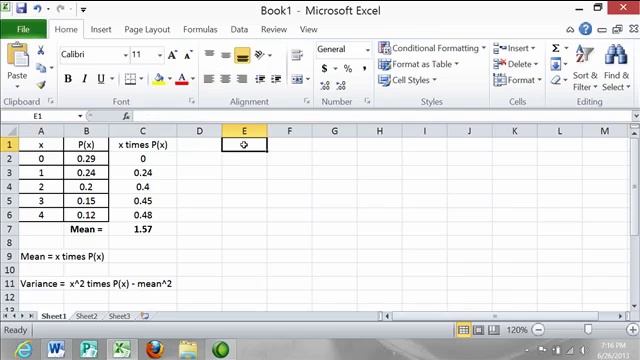
Task: Switch to Sheet2 worksheet tab
Action: (x=87, y=316)
